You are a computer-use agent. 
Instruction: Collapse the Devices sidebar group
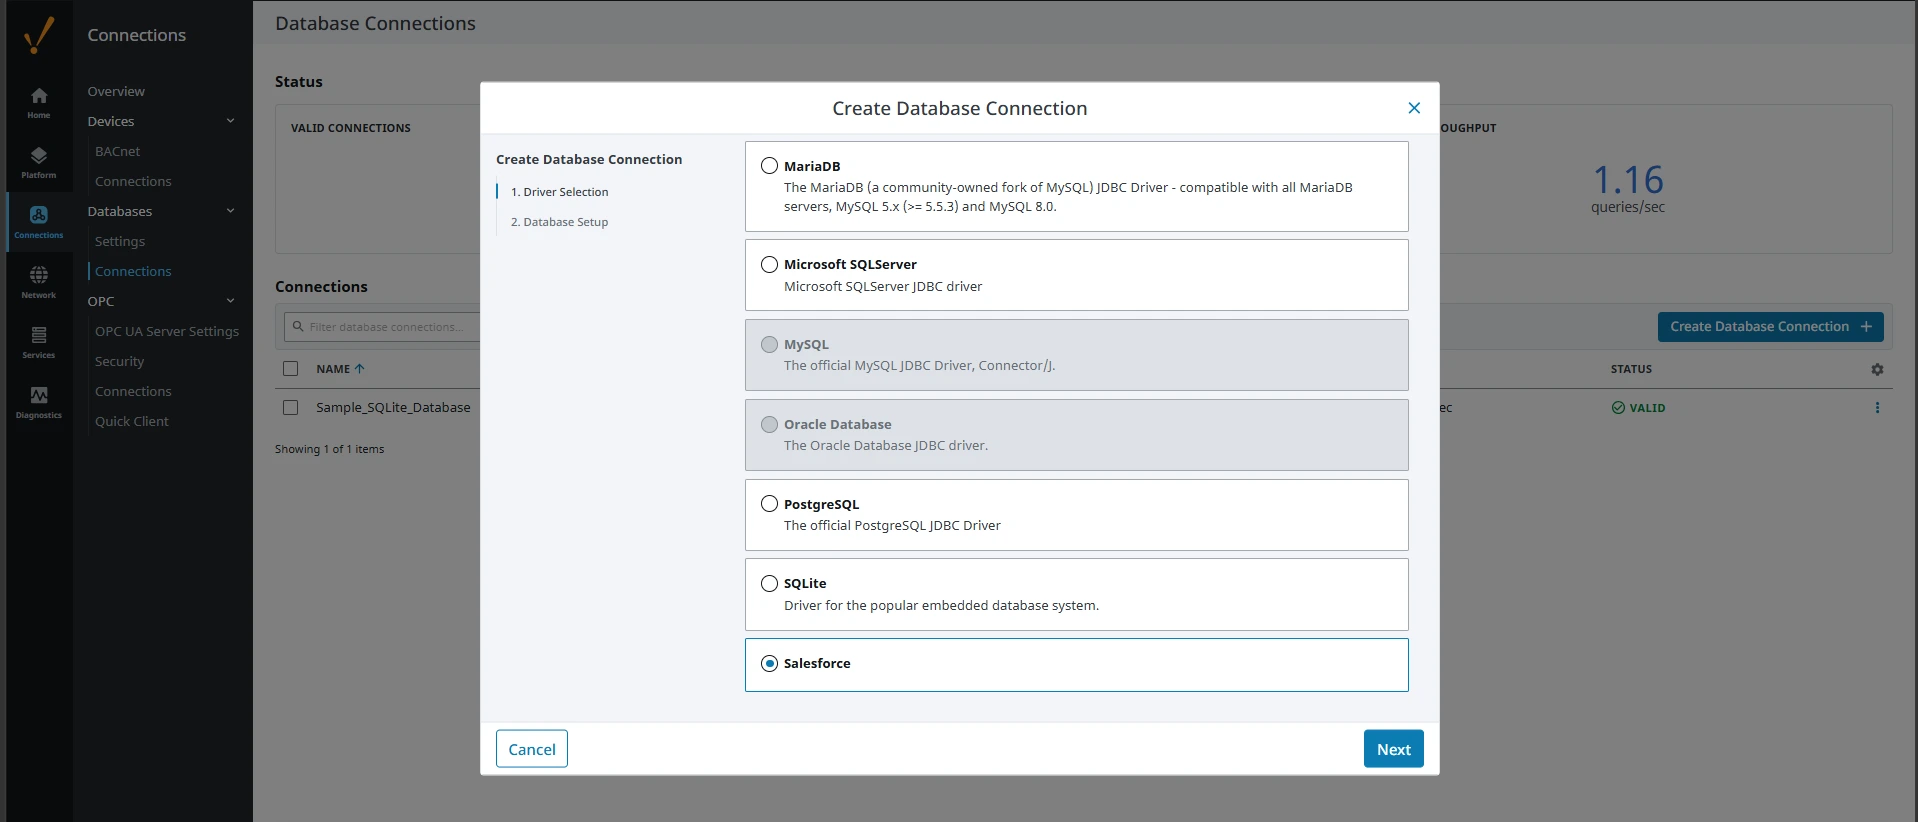[x=231, y=121]
